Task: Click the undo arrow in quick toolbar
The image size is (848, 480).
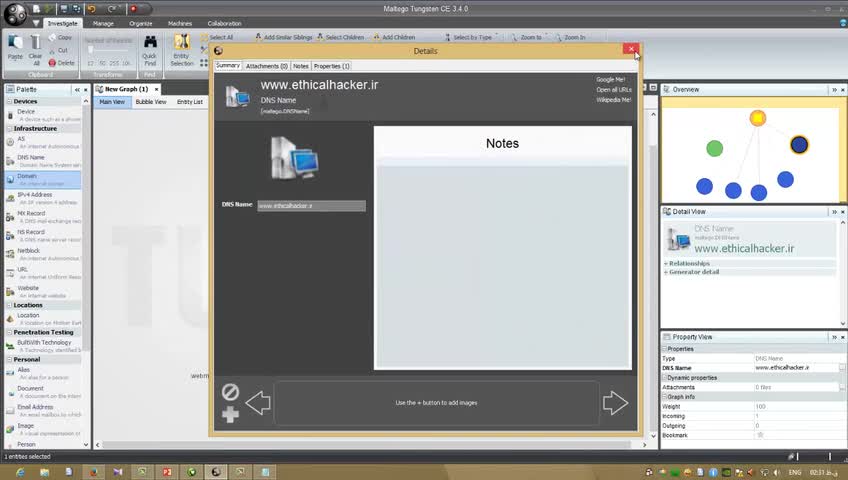Action: 91,9
